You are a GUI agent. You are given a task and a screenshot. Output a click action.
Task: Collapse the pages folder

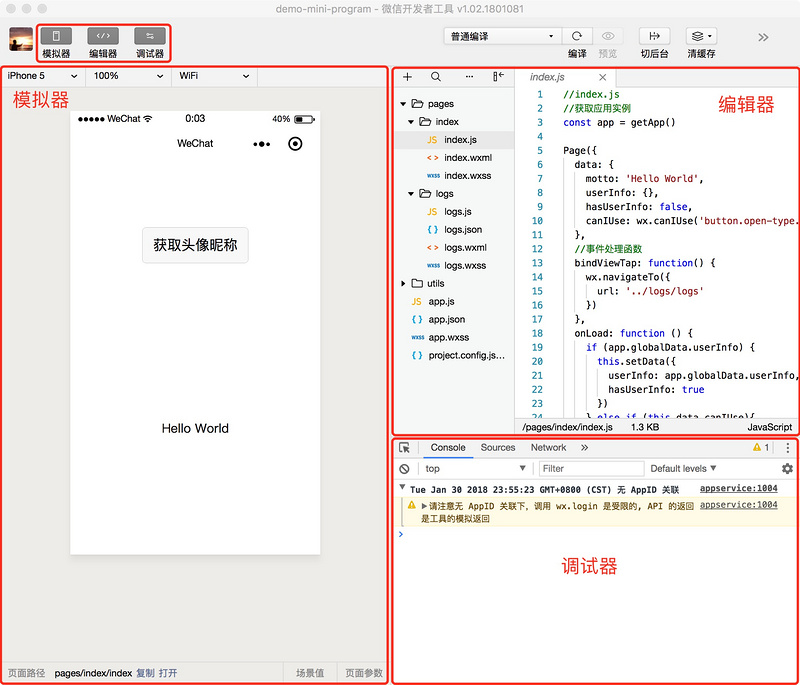[x=403, y=104]
